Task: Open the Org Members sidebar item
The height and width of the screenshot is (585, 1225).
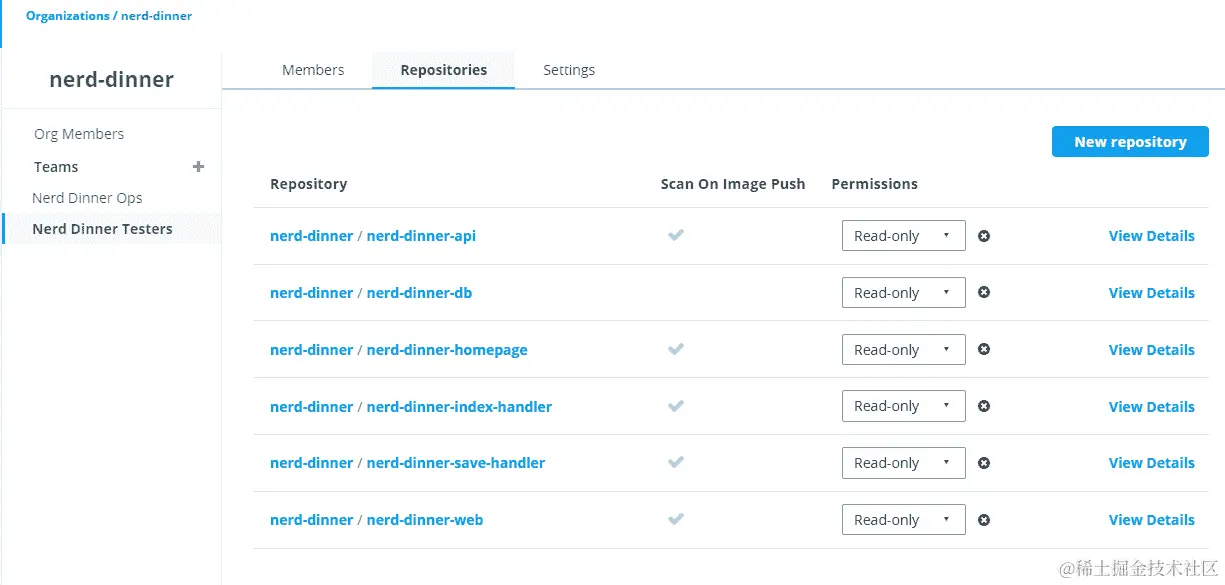Action: pos(79,134)
